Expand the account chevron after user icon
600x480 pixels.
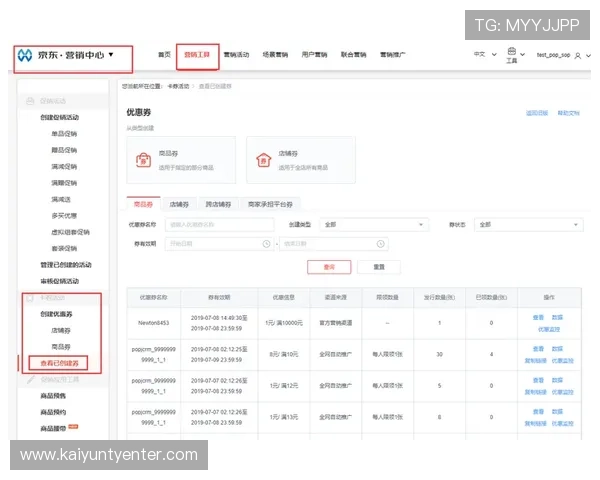pyautogui.click(x=588, y=56)
